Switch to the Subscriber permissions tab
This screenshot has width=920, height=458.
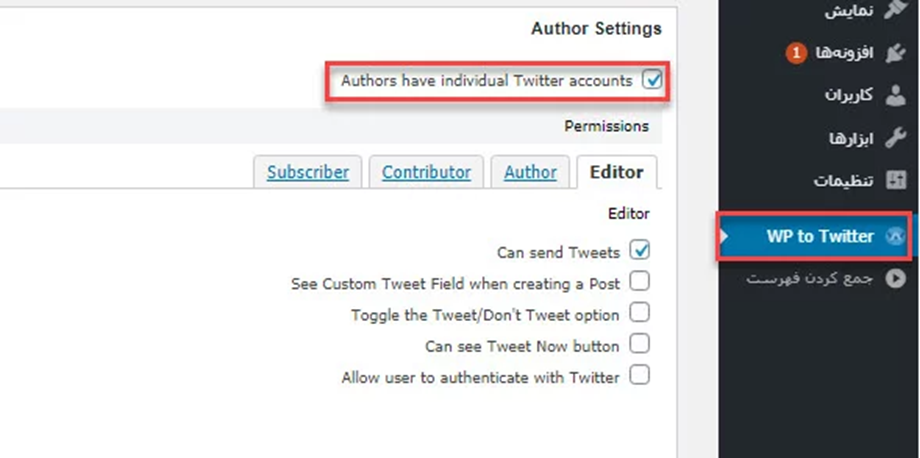click(308, 172)
